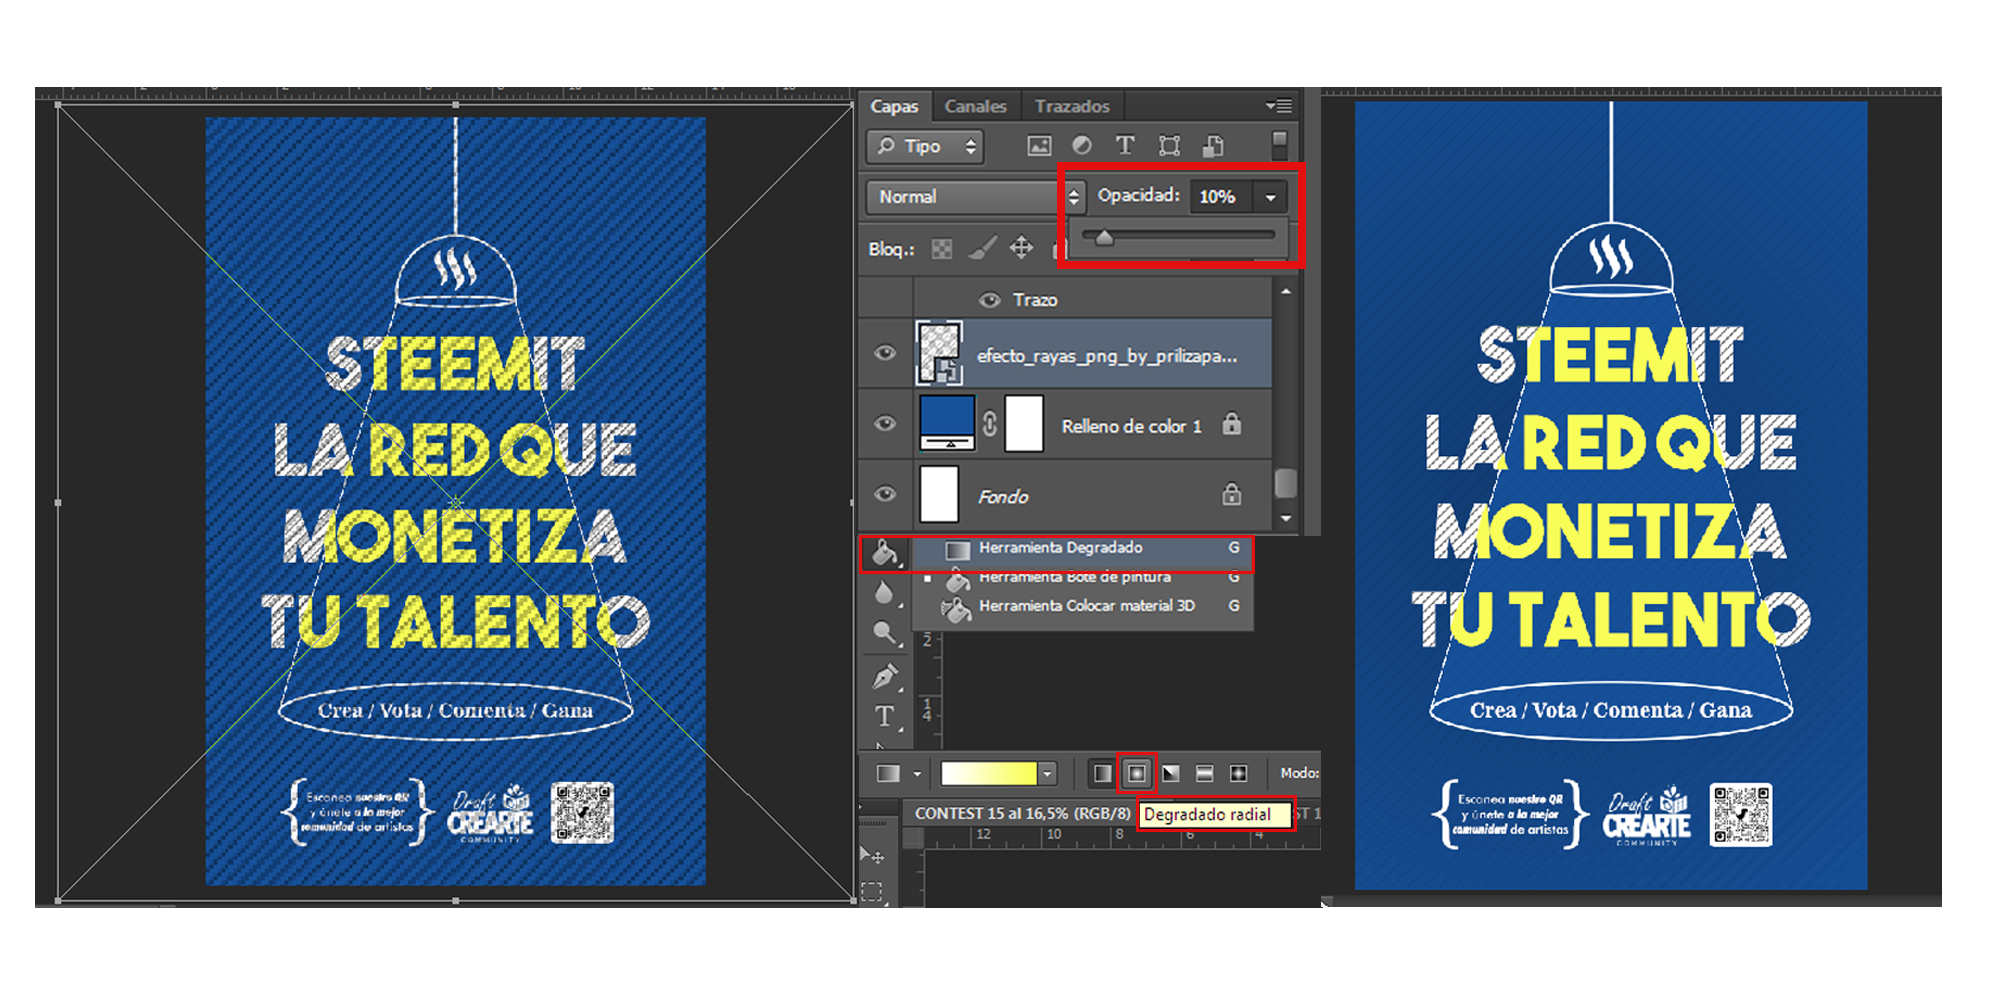Select the Fondo layer name

tap(1003, 497)
